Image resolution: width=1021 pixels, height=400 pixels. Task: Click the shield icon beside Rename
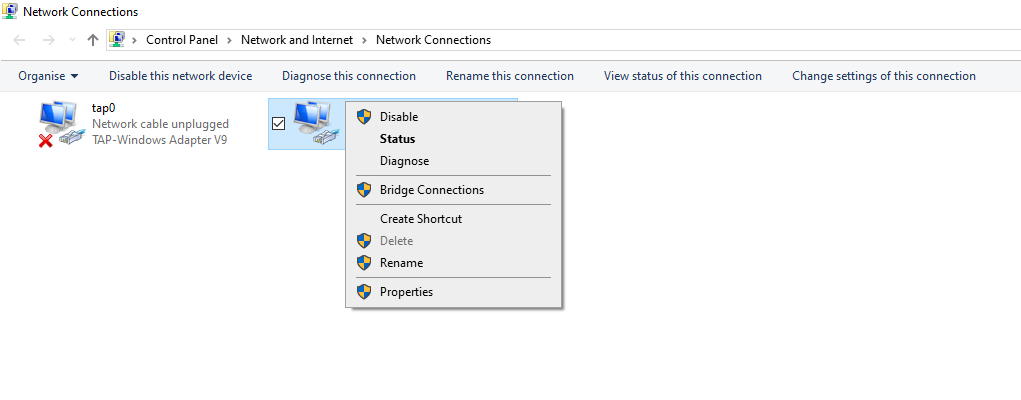click(x=364, y=263)
